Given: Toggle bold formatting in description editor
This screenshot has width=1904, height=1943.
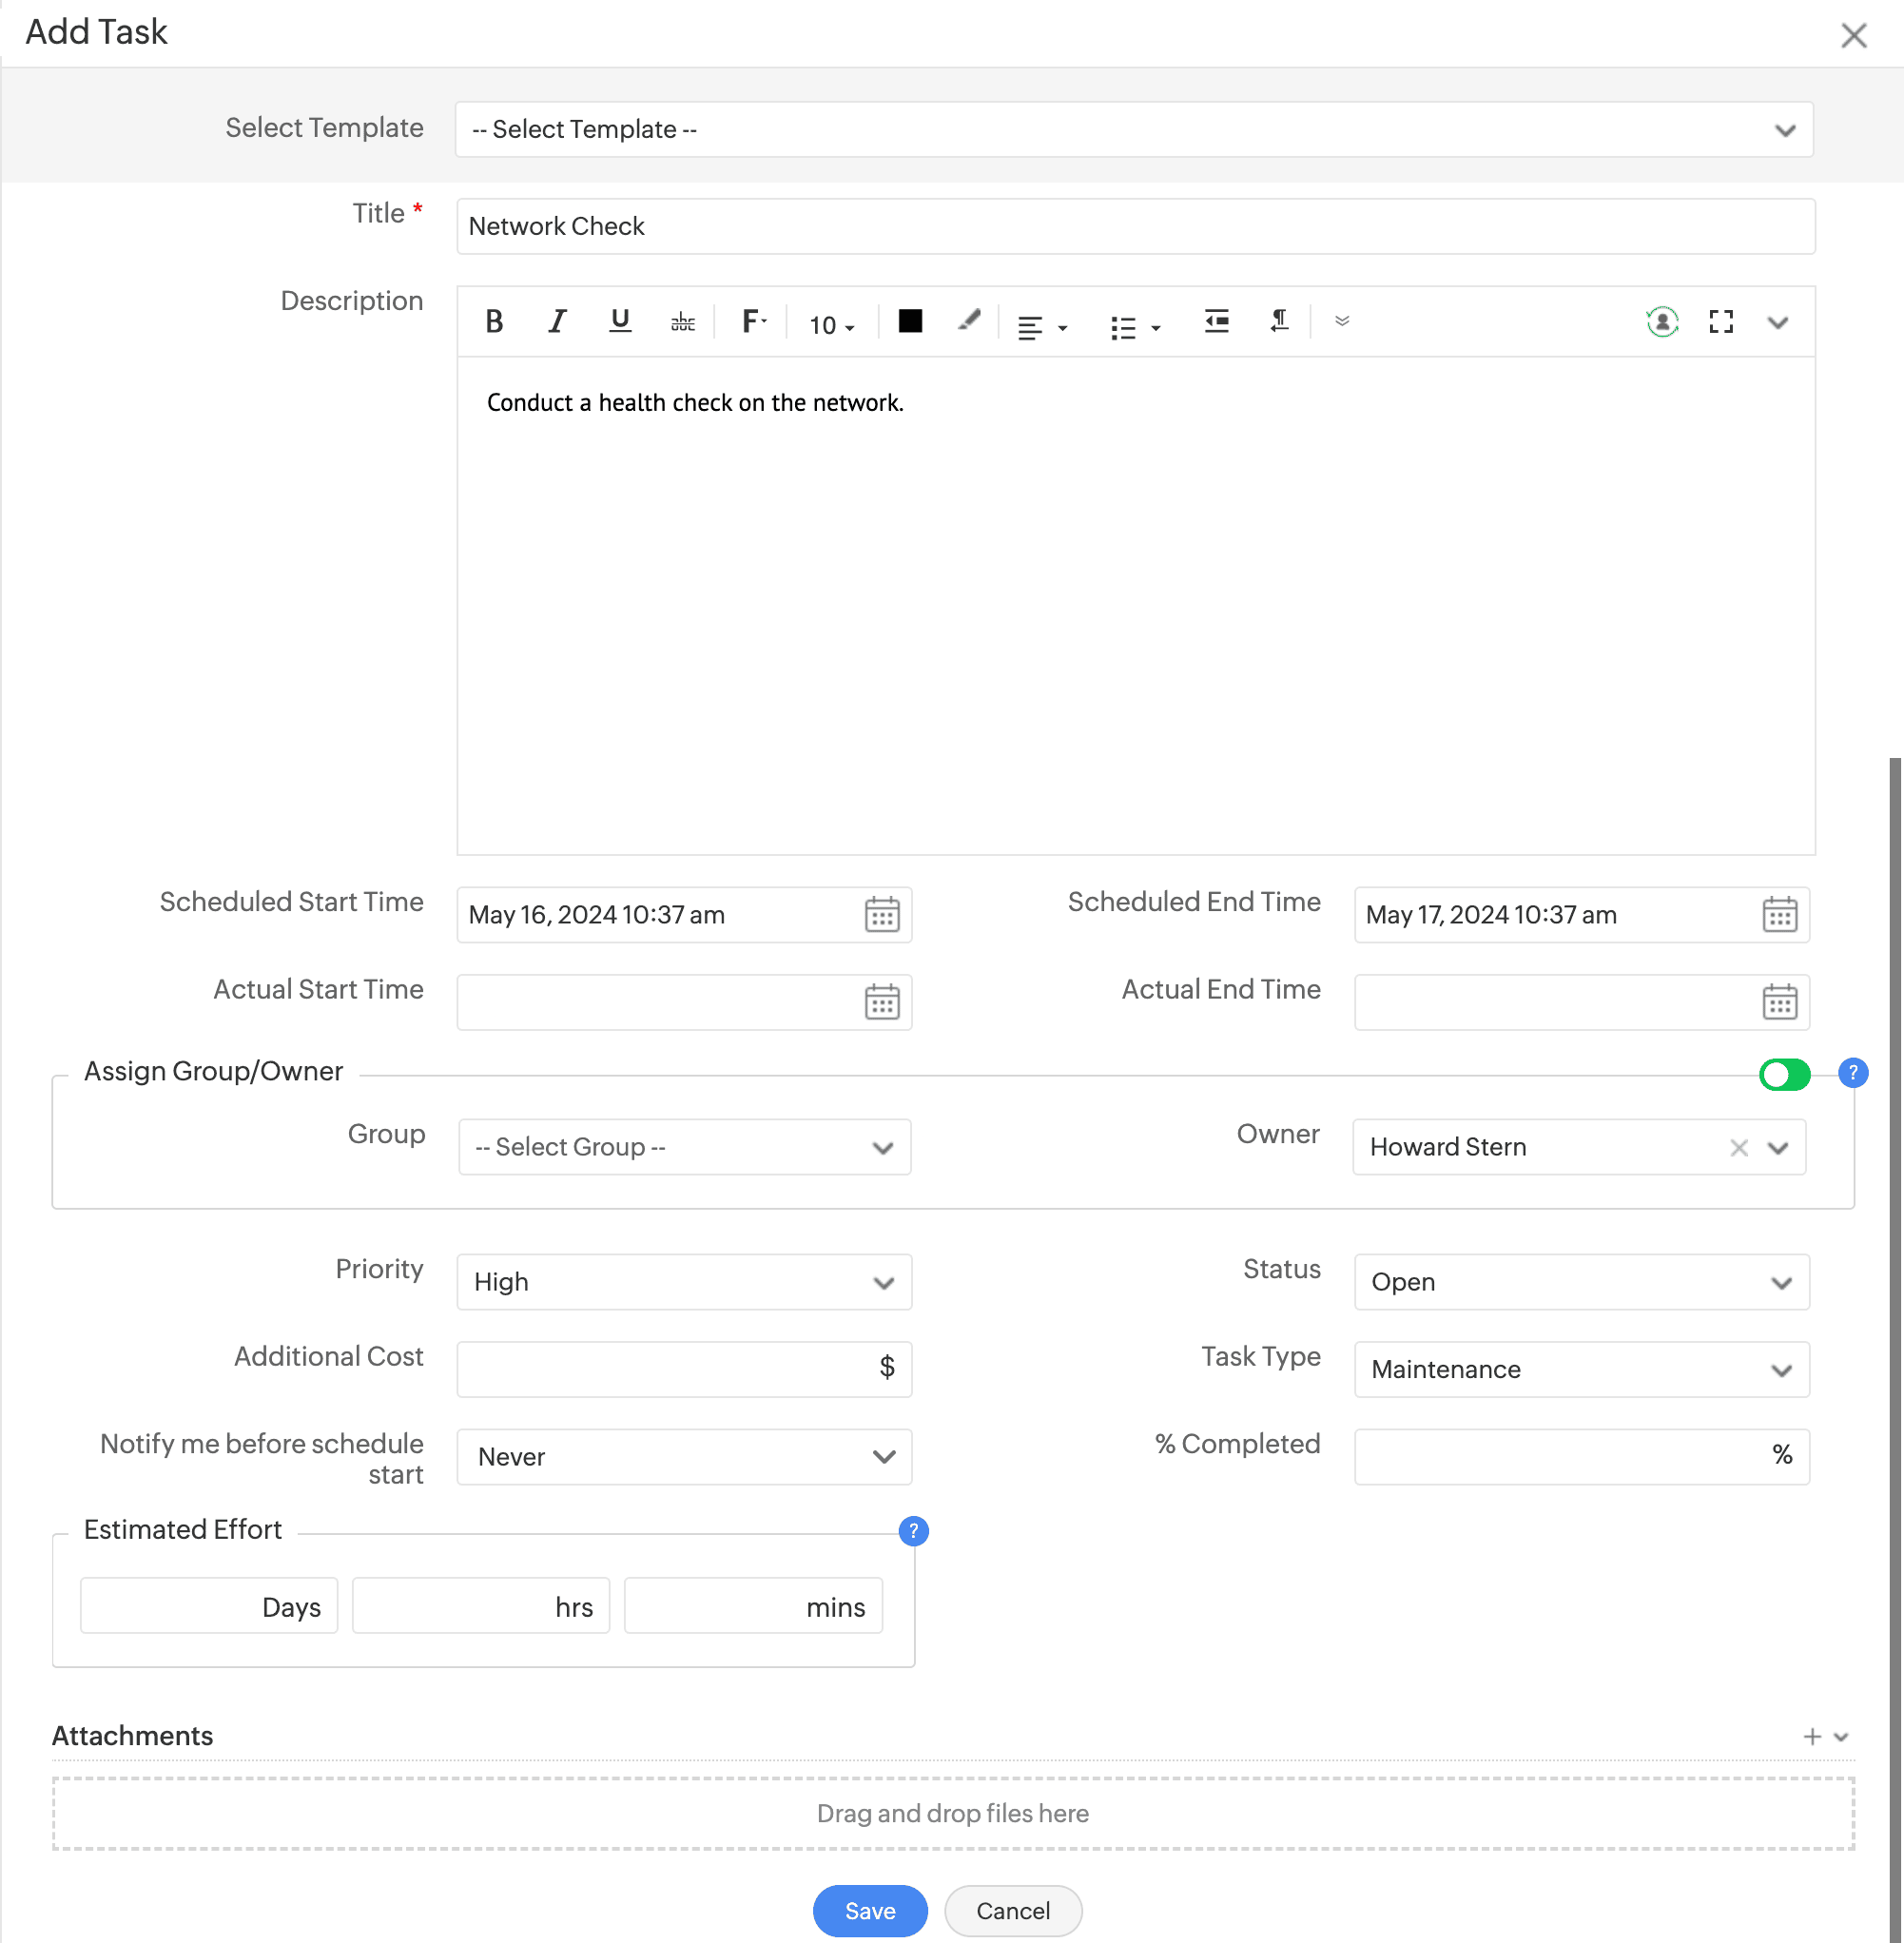Looking at the screenshot, I should click(x=494, y=322).
